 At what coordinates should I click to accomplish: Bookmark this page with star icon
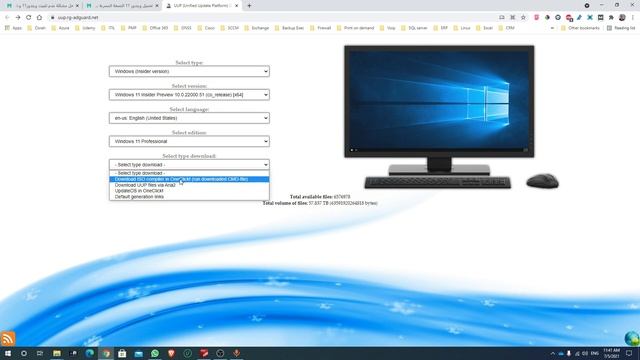click(523, 18)
